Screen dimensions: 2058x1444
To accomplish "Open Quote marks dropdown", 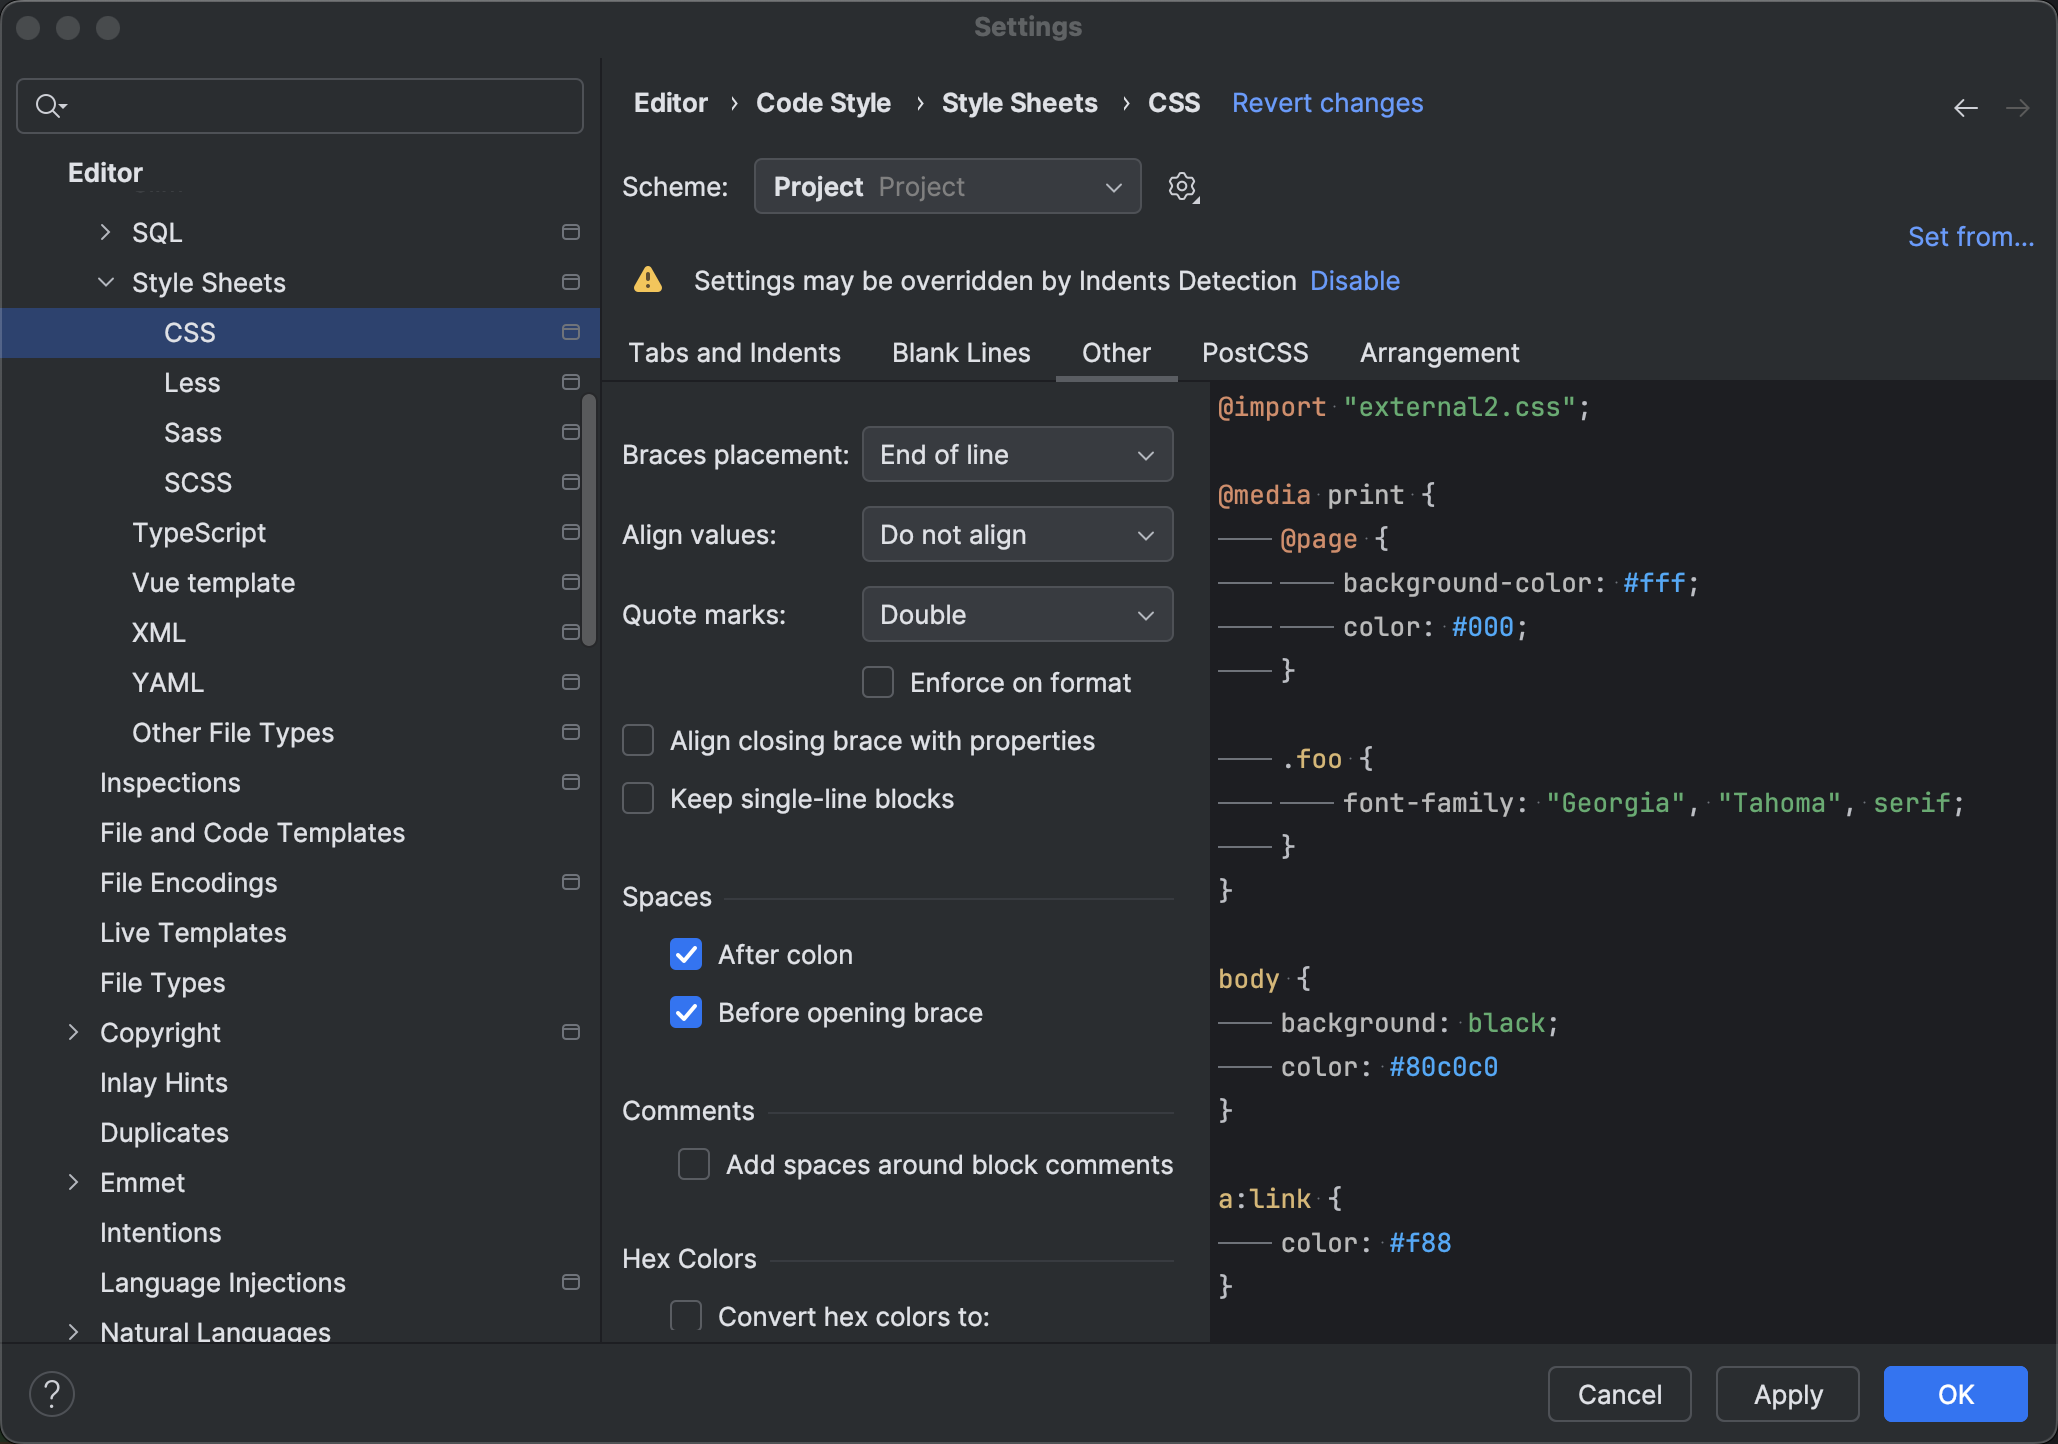I will point(1017,614).
